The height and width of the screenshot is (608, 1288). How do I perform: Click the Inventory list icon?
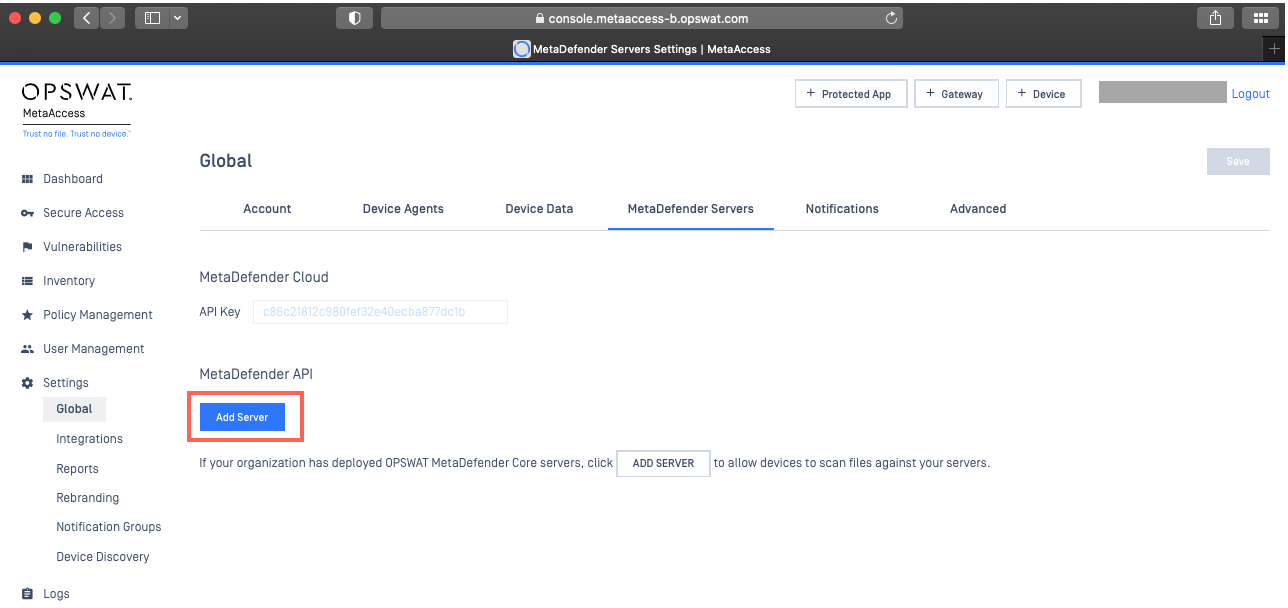[x=28, y=281]
